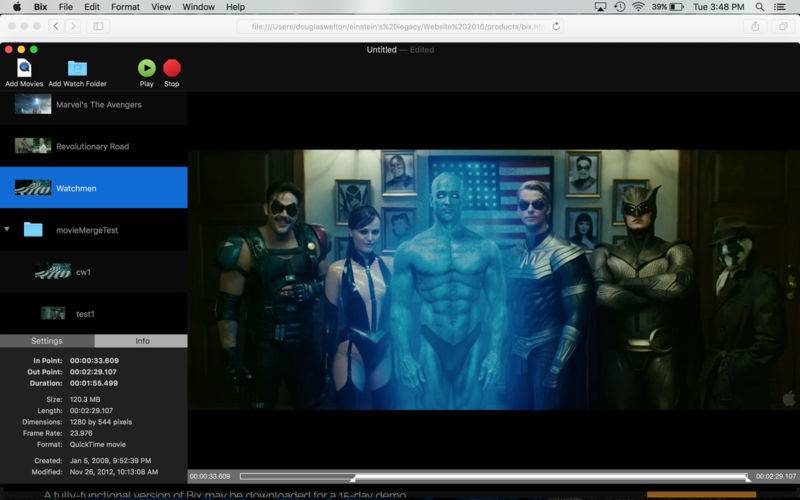
Task: Toggle the Safari sidebar button
Action: (98, 26)
